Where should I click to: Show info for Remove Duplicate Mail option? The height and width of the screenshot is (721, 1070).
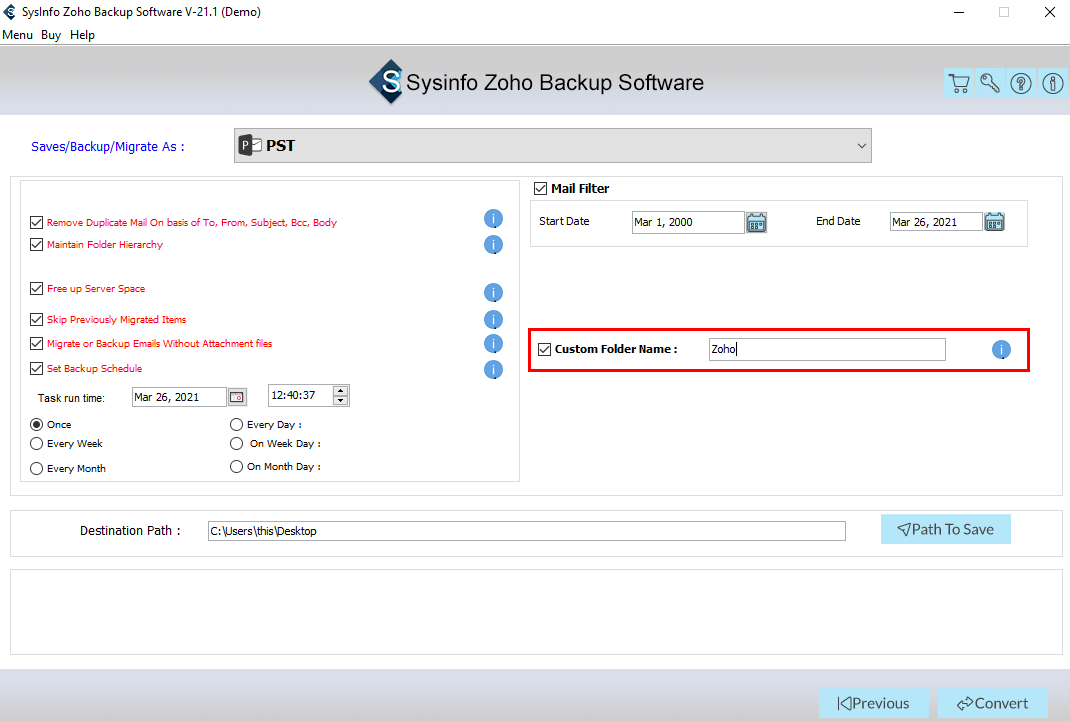coord(493,219)
